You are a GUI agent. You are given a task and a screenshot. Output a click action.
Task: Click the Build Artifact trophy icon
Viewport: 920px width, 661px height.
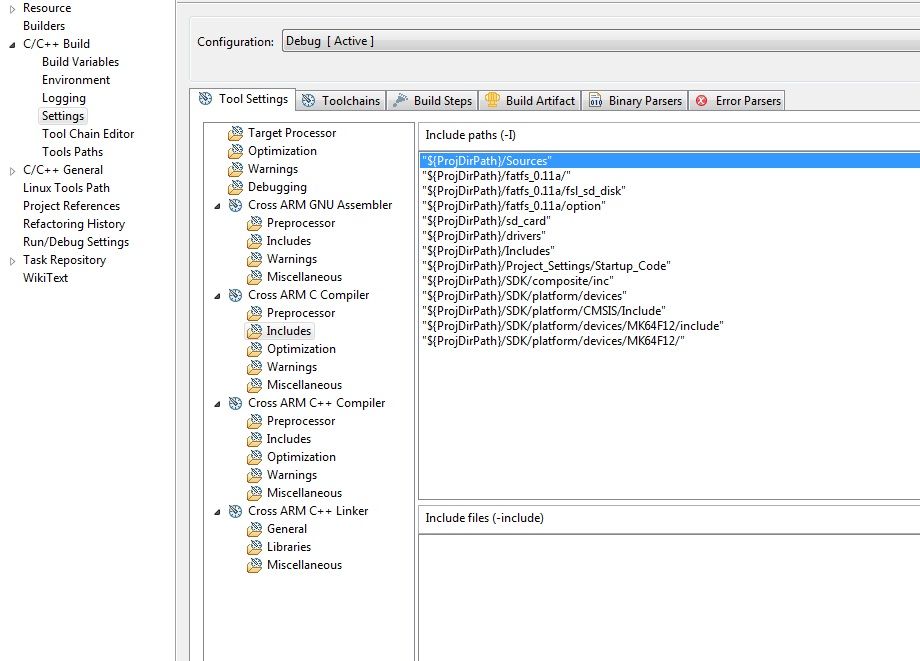(492, 100)
